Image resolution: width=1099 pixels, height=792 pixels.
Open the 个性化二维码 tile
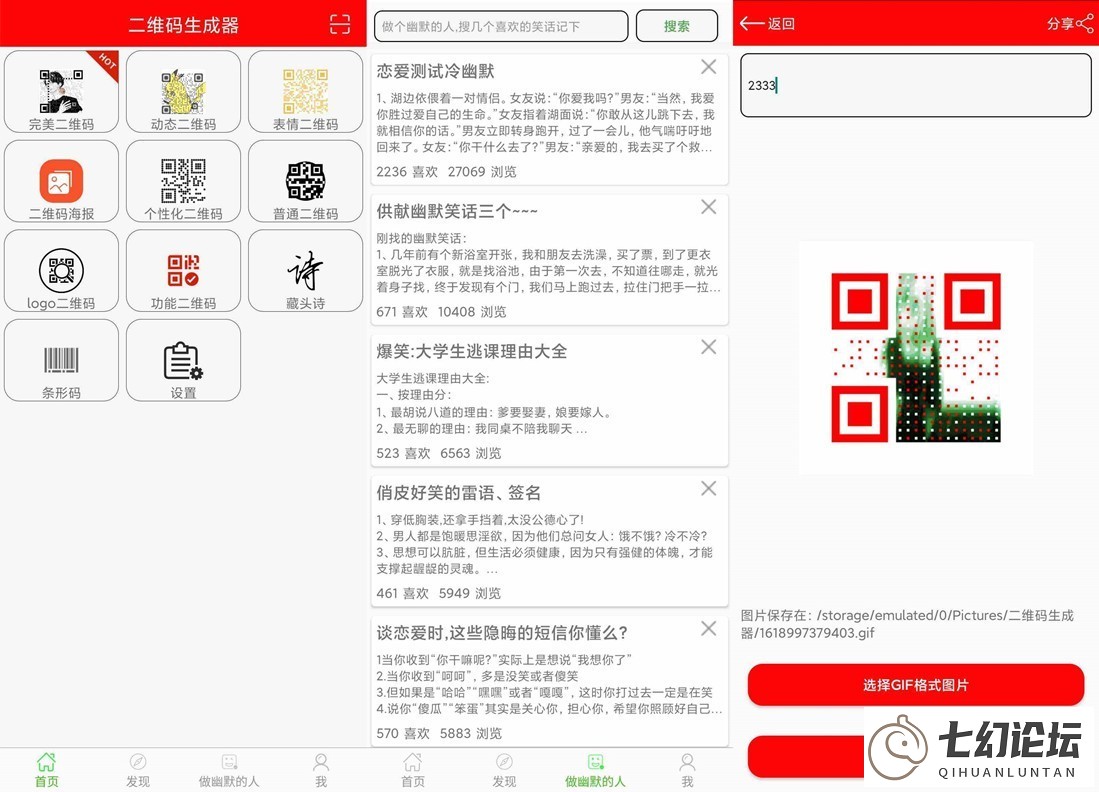184,182
